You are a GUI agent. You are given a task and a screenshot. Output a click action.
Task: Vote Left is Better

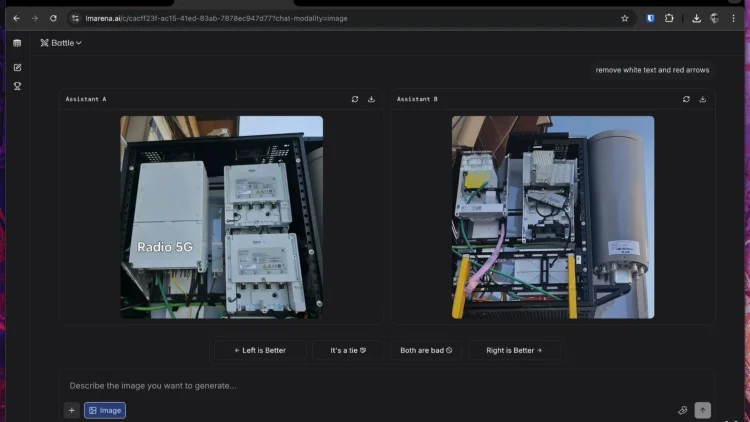click(x=259, y=350)
